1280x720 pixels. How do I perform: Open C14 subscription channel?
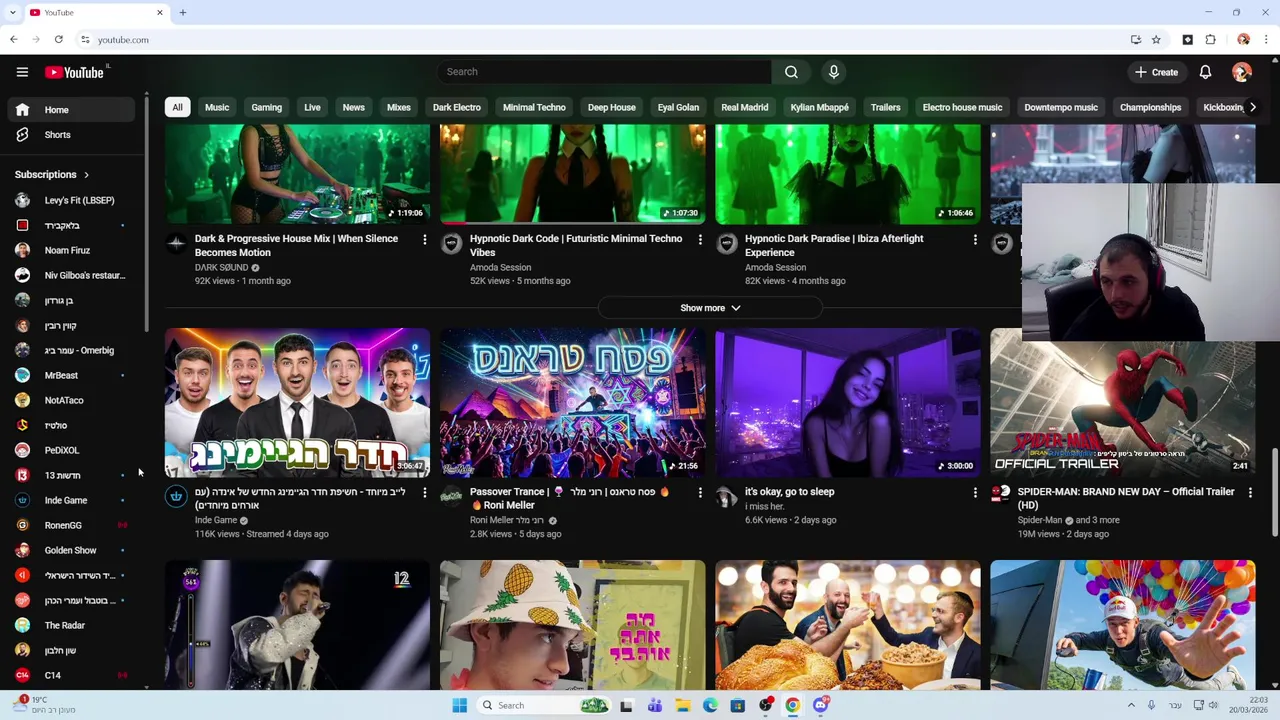click(x=70, y=675)
